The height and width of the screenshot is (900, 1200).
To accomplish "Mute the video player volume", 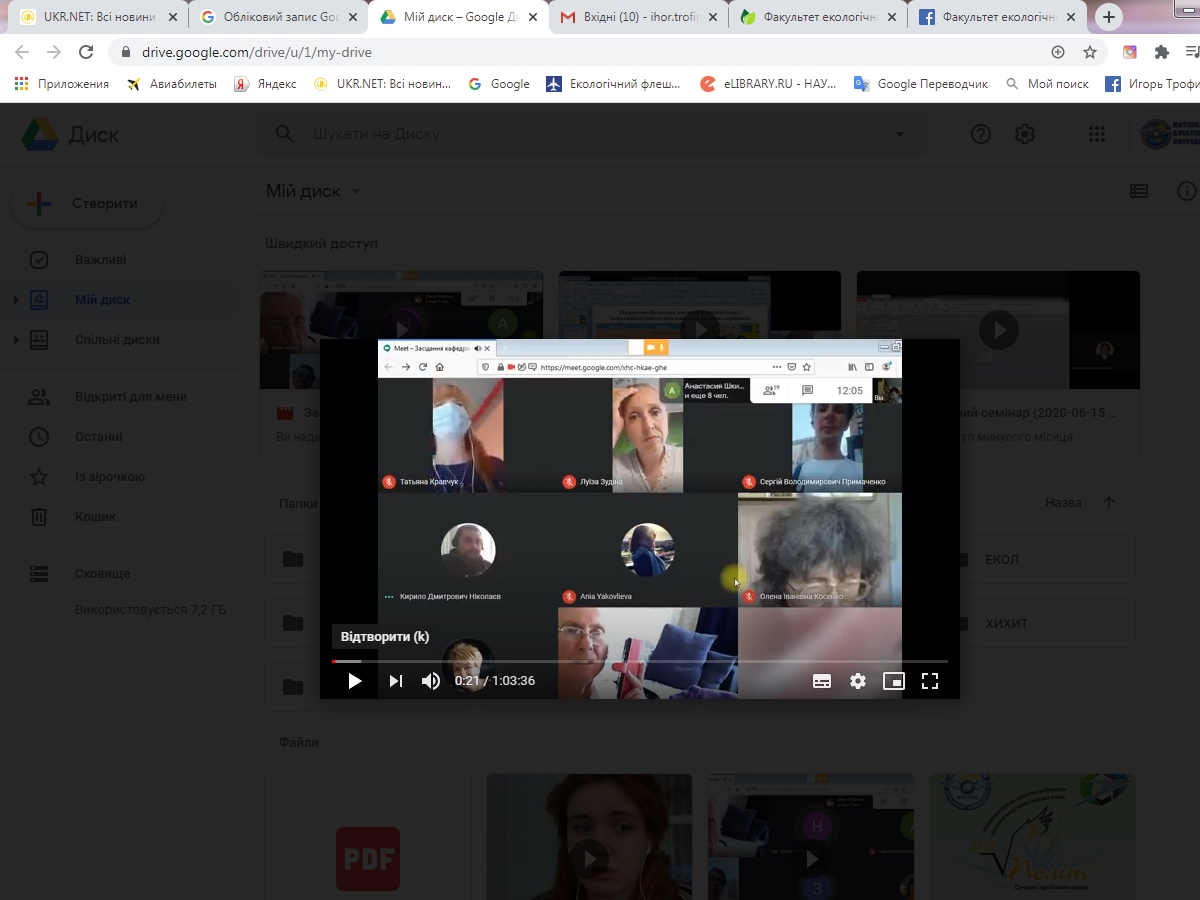I will pos(431,681).
